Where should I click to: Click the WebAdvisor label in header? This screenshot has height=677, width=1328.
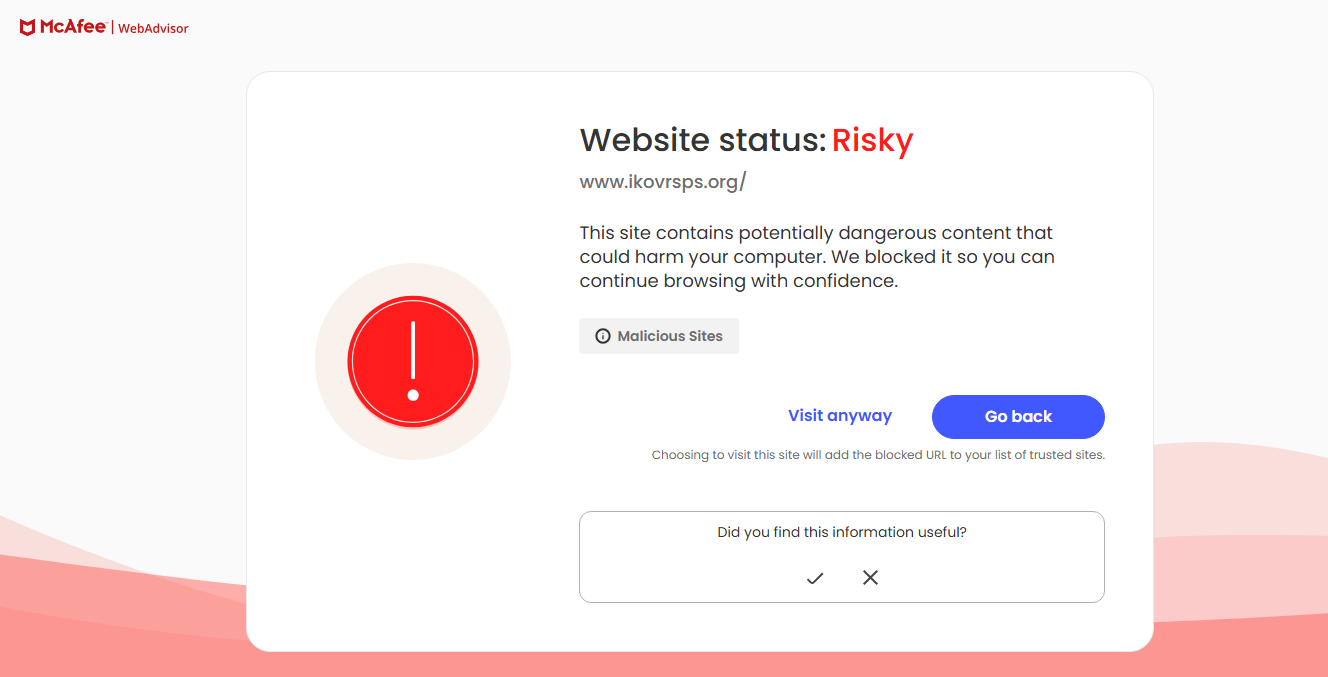click(153, 29)
